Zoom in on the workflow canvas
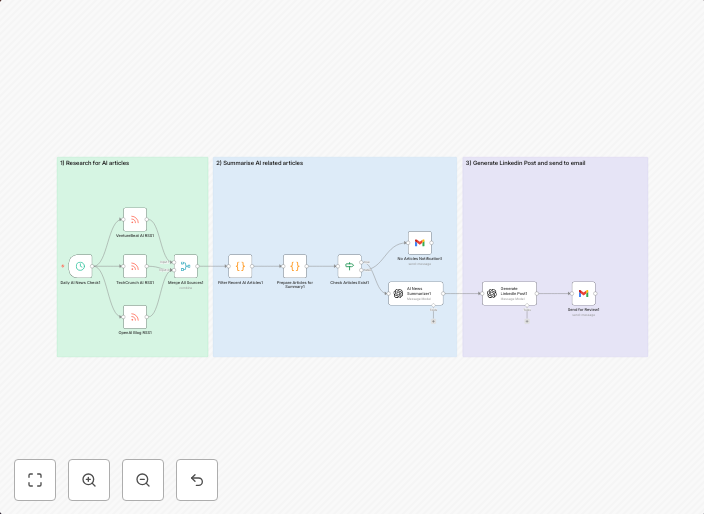 pos(89,480)
